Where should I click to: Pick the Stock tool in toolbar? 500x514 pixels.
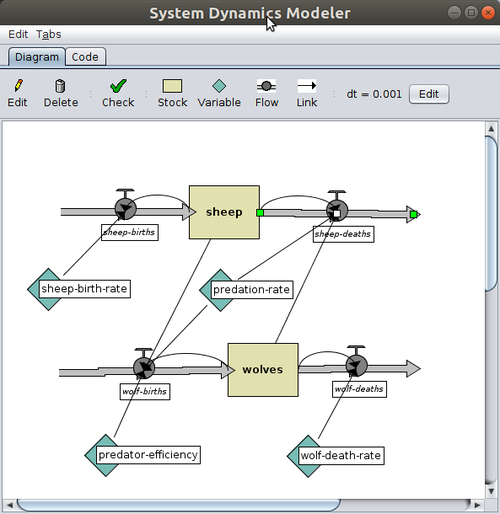pyautogui.click(x=172, y=94)
